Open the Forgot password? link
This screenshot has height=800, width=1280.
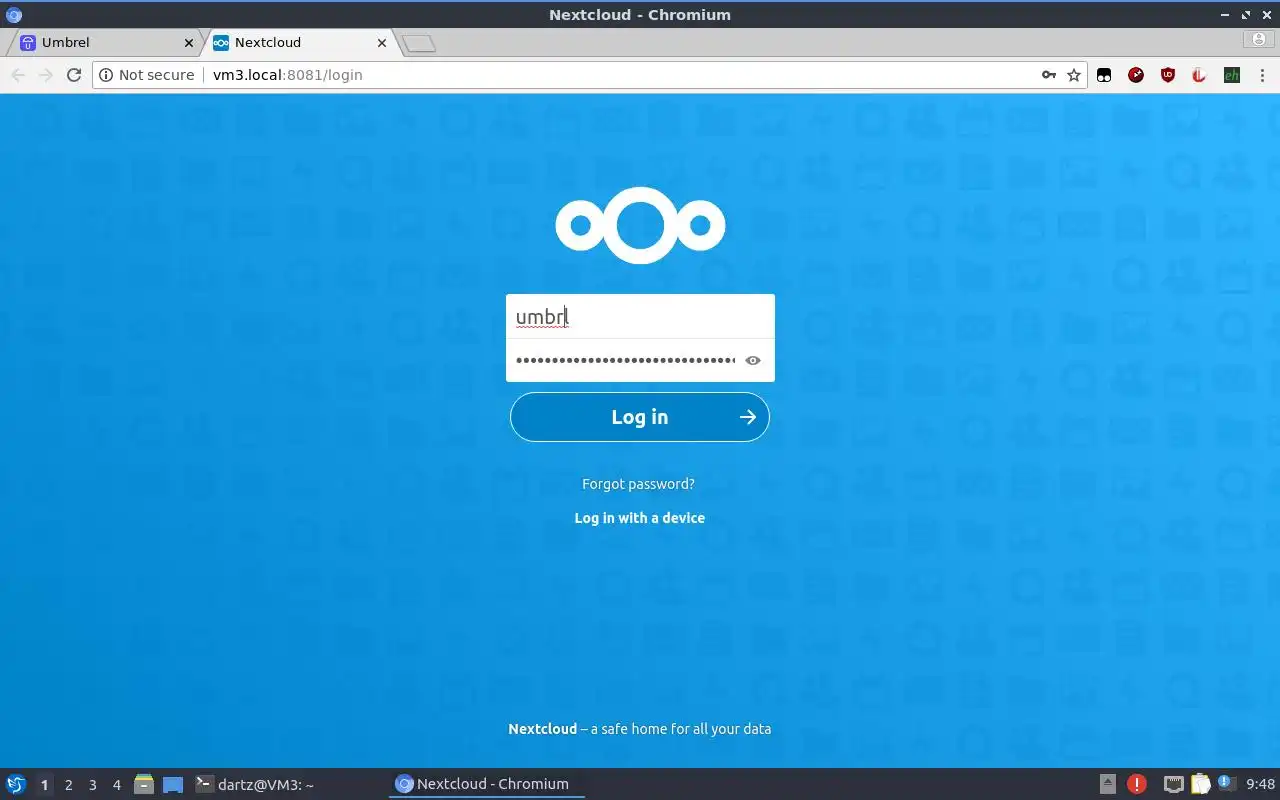(x=638, y=484)
